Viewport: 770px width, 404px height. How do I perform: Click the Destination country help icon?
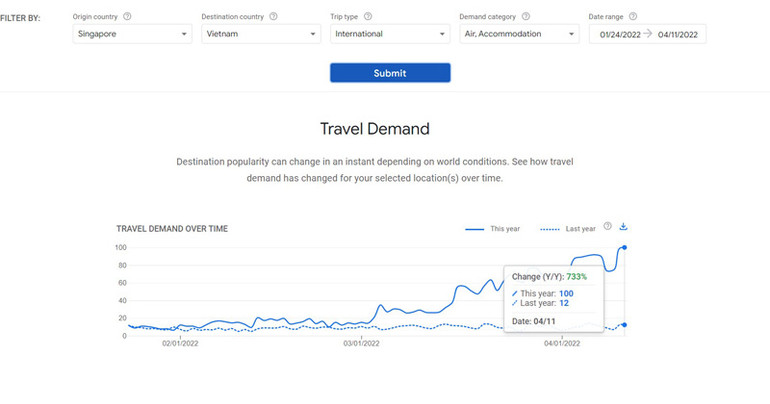click(x=274, y=16)
